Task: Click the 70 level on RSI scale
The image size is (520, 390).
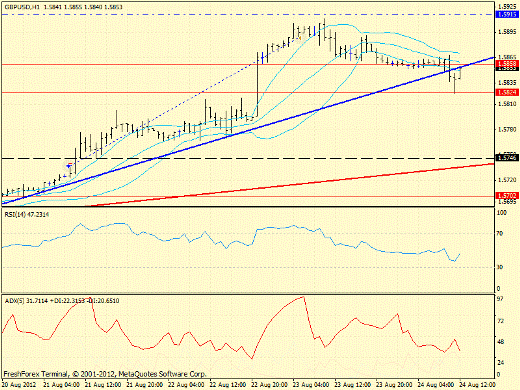Action: (500, 234)
